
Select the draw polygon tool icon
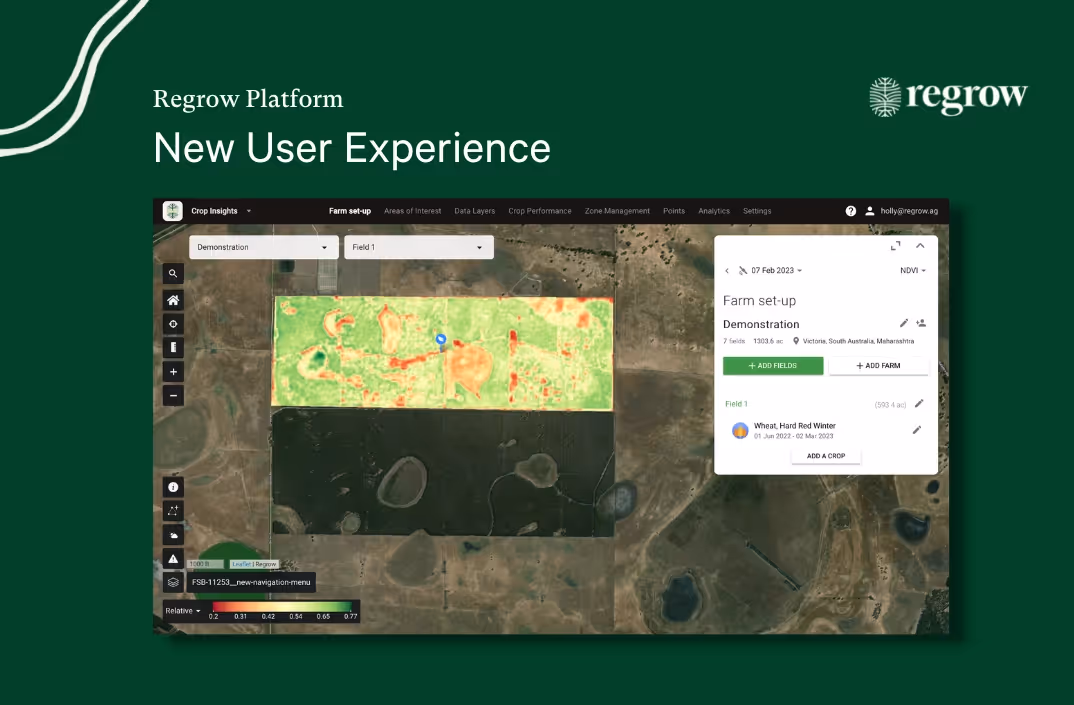pyautogui.click(x=173, y=510)
